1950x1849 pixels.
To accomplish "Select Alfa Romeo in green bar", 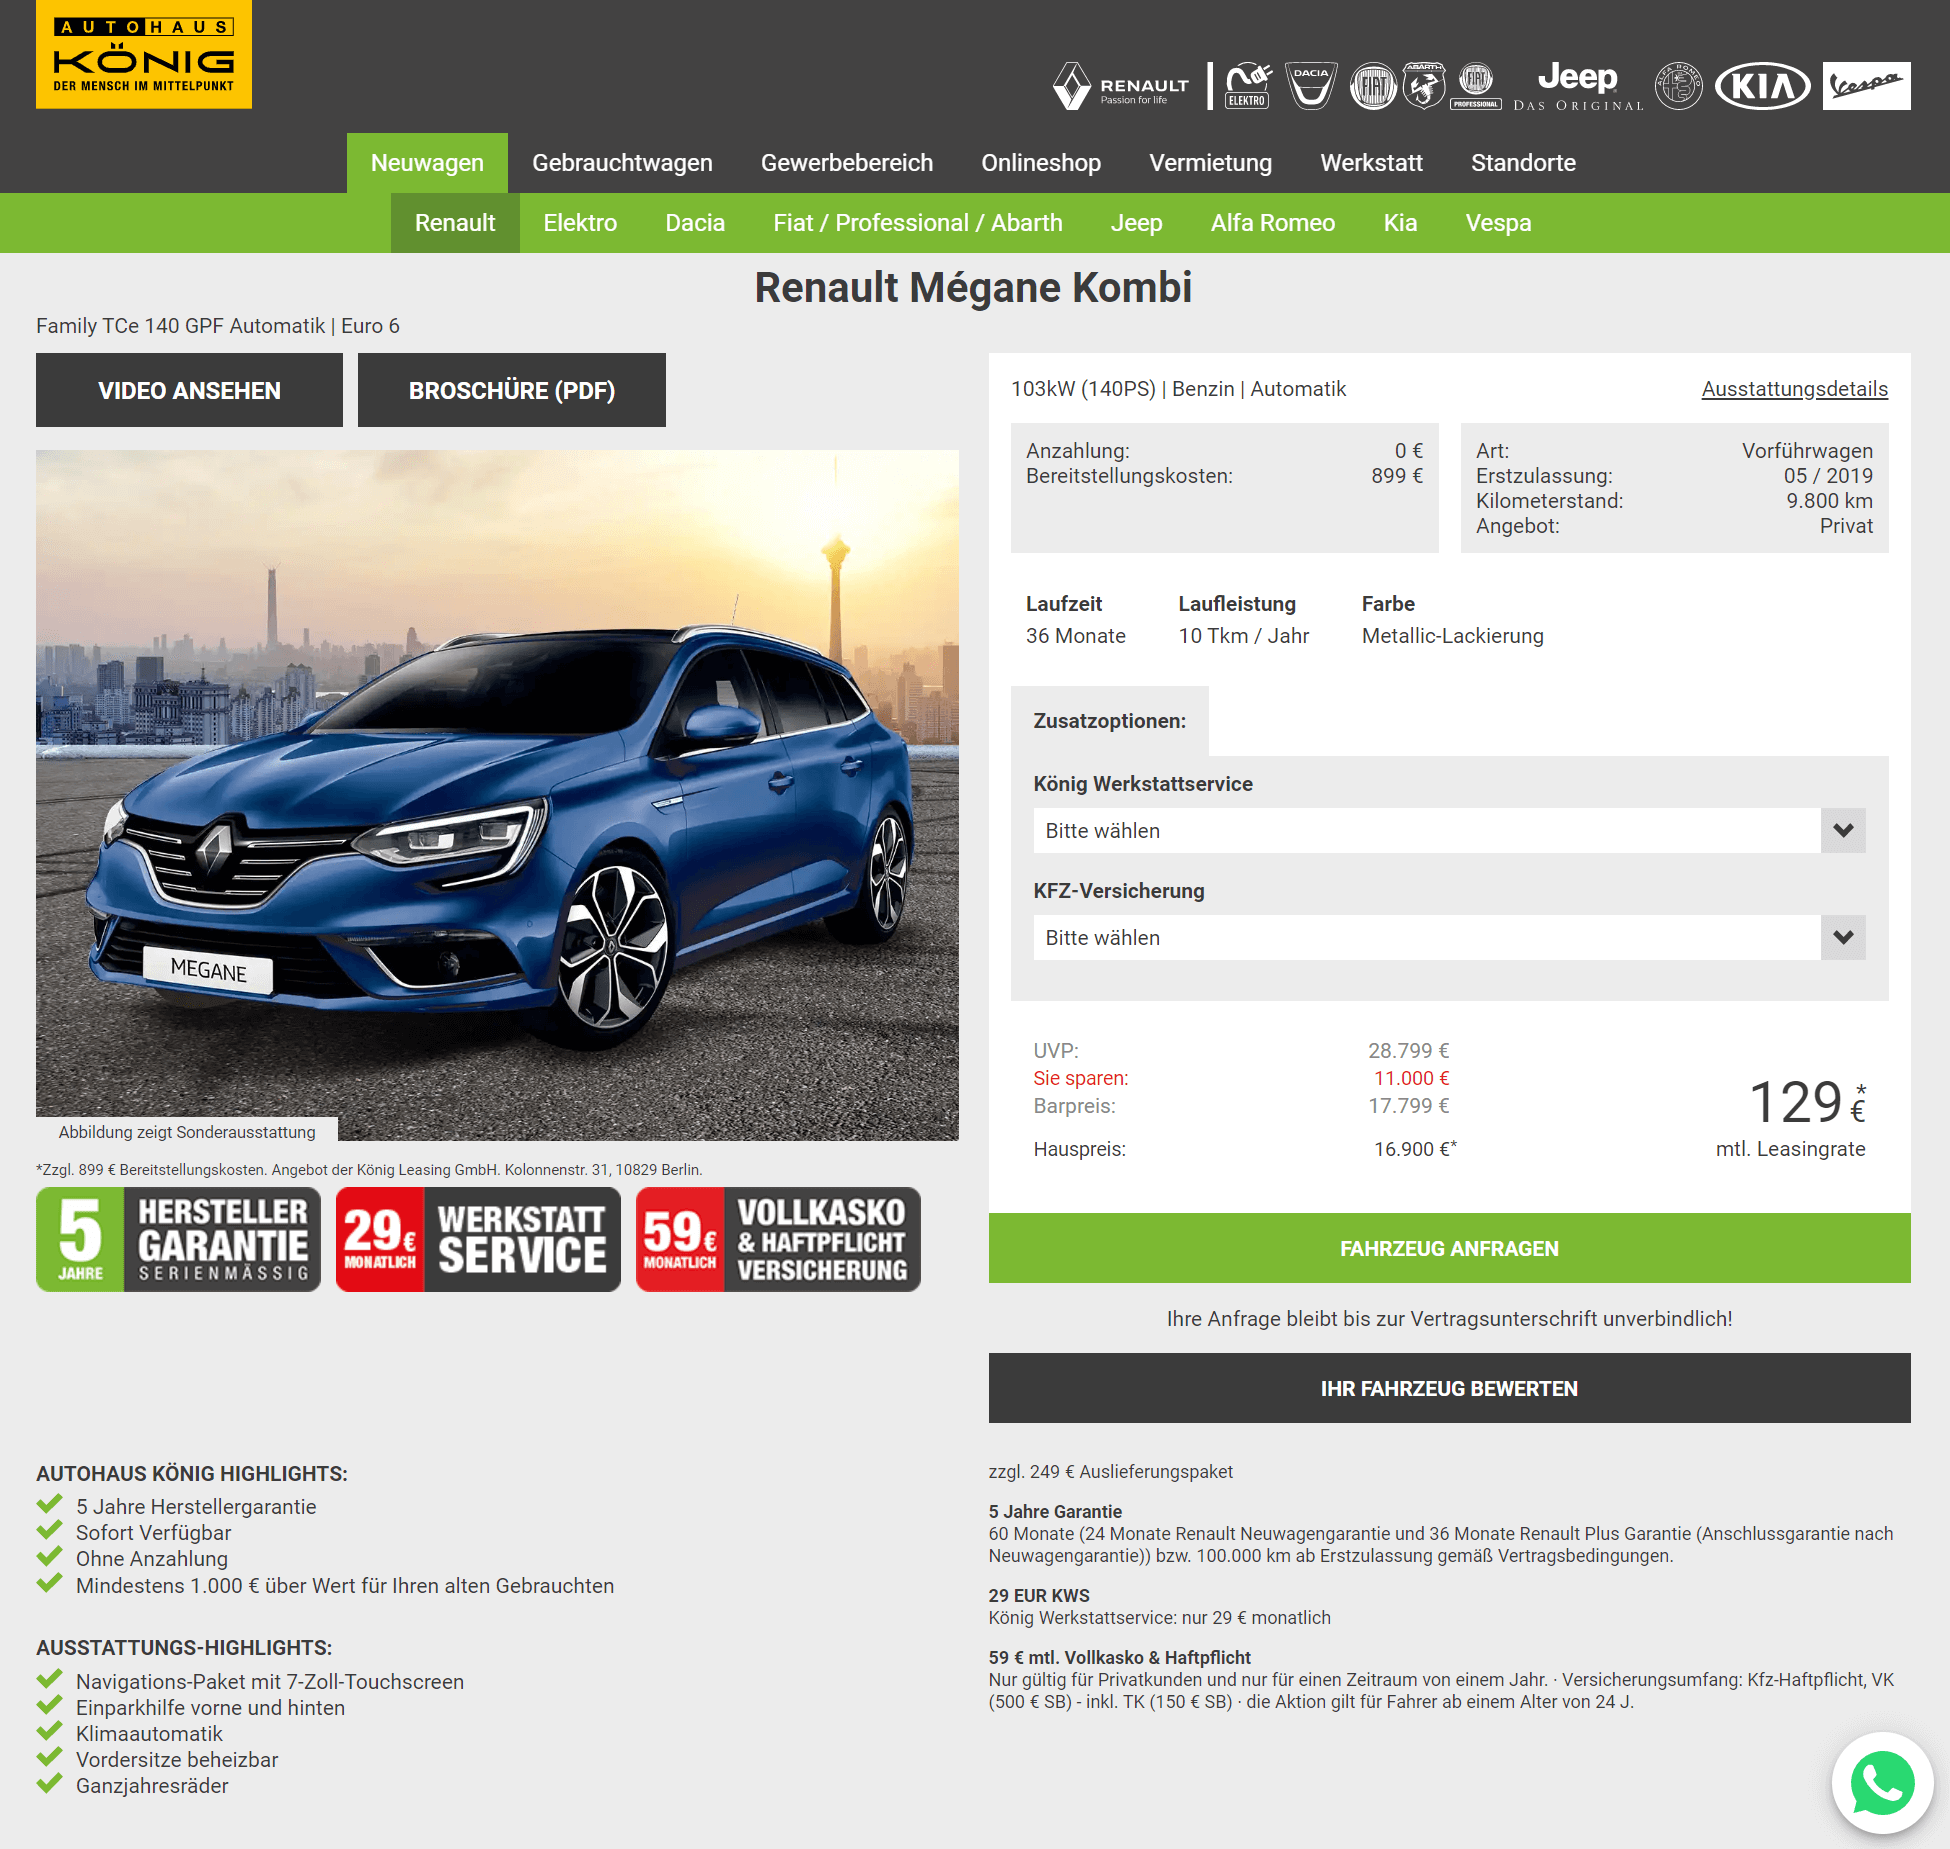I will coord(1273,223).
